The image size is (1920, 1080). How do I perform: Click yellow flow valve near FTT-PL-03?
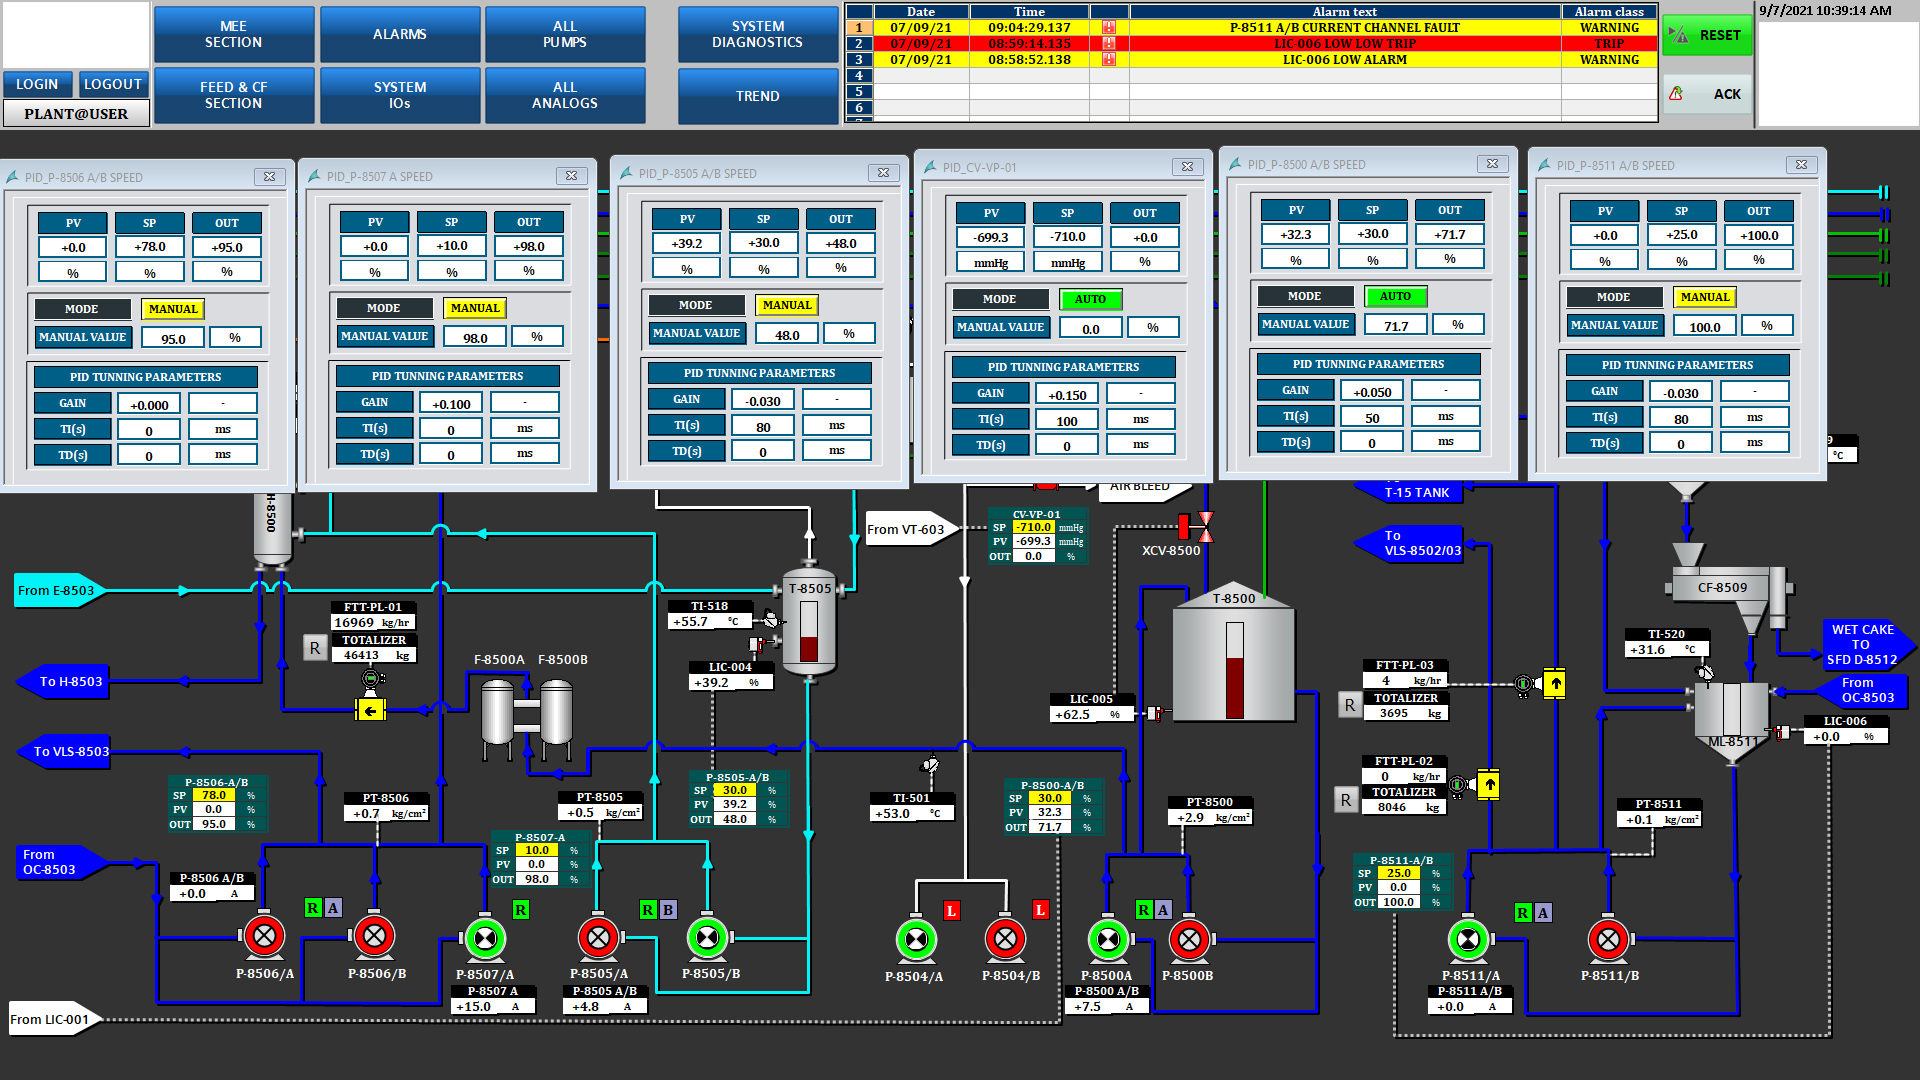click(1555, 683)
